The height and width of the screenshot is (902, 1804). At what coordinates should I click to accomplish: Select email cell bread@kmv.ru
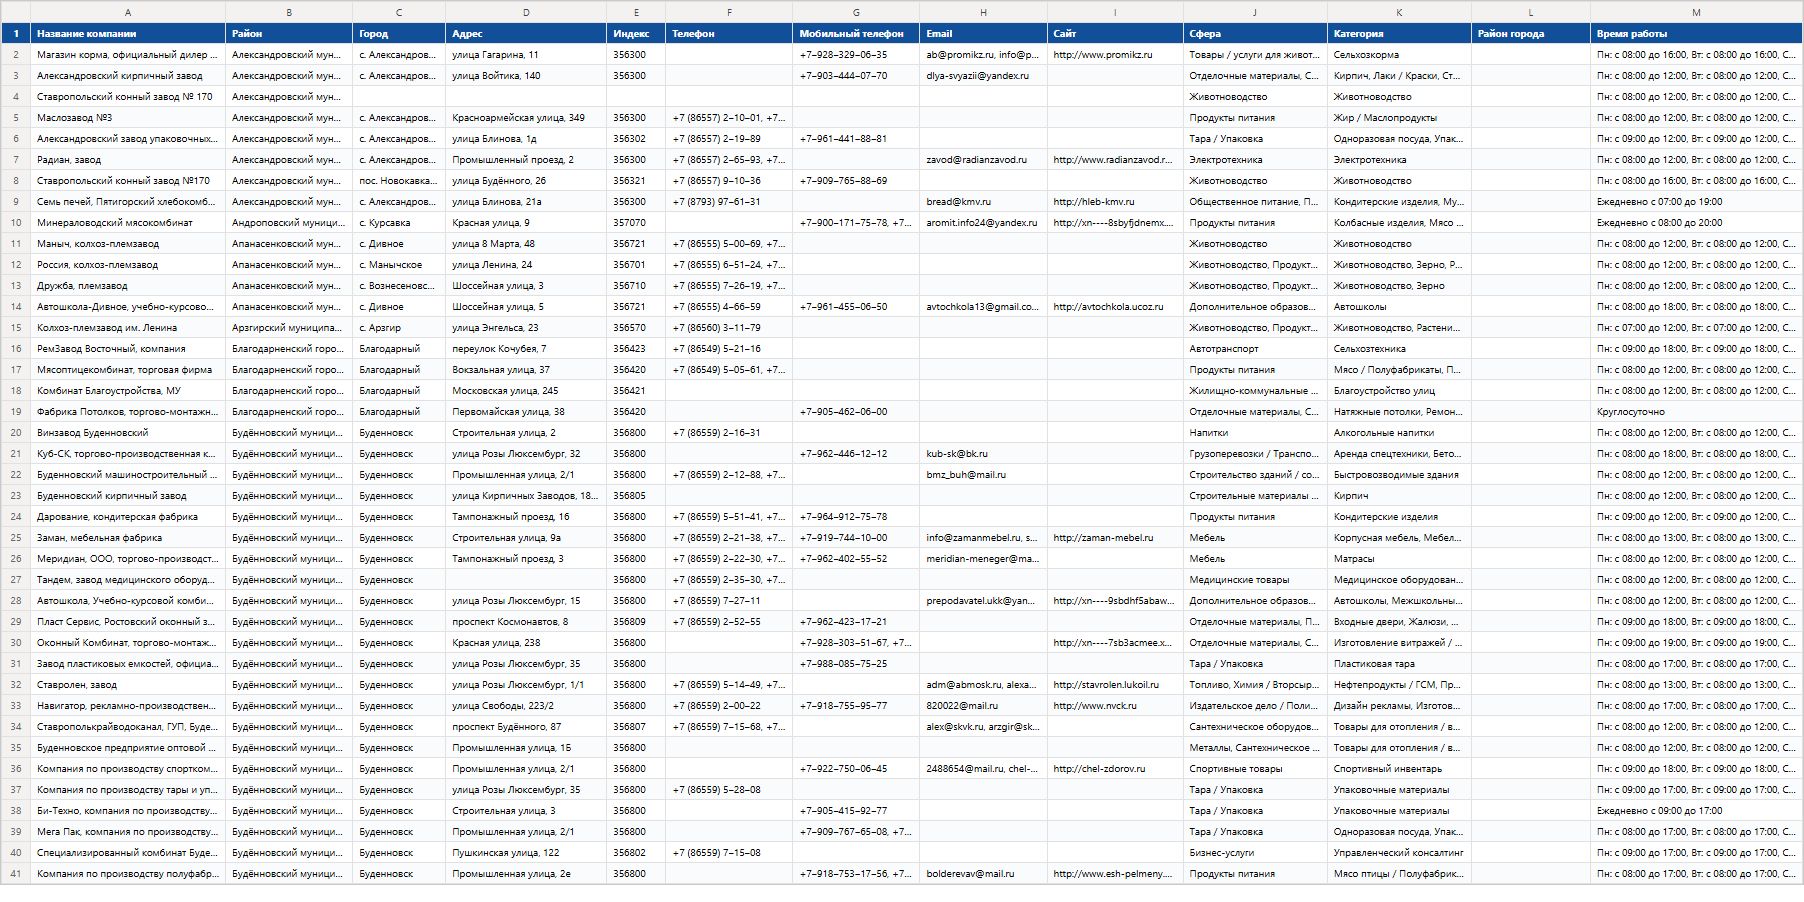tap(983, 202)
